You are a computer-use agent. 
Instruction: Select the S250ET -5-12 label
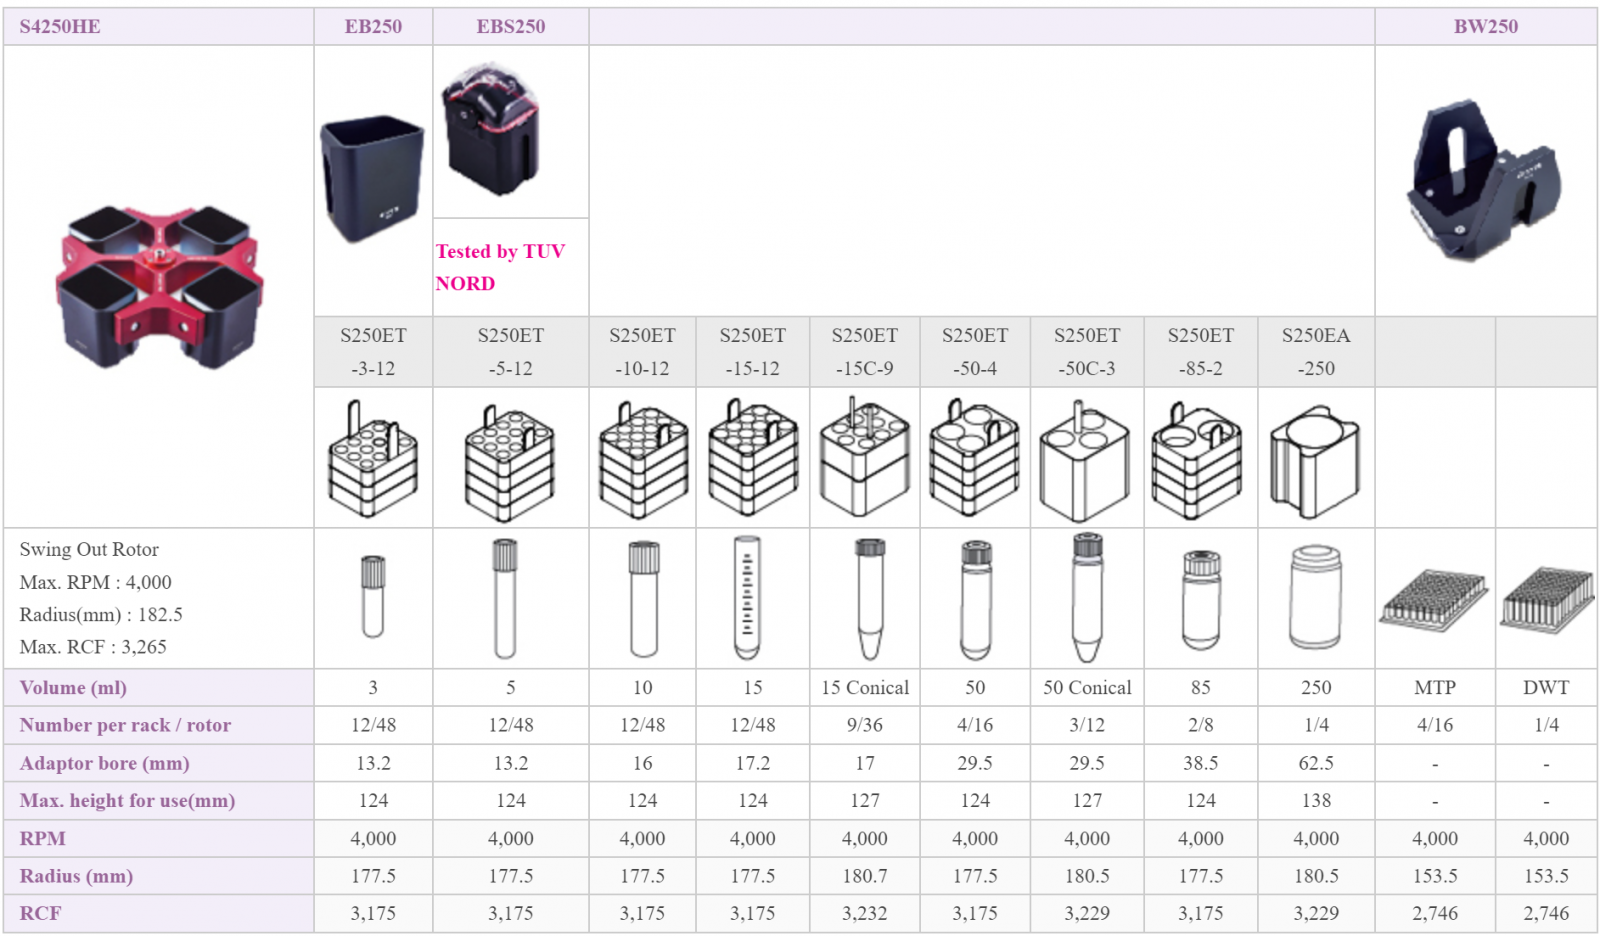511,352
